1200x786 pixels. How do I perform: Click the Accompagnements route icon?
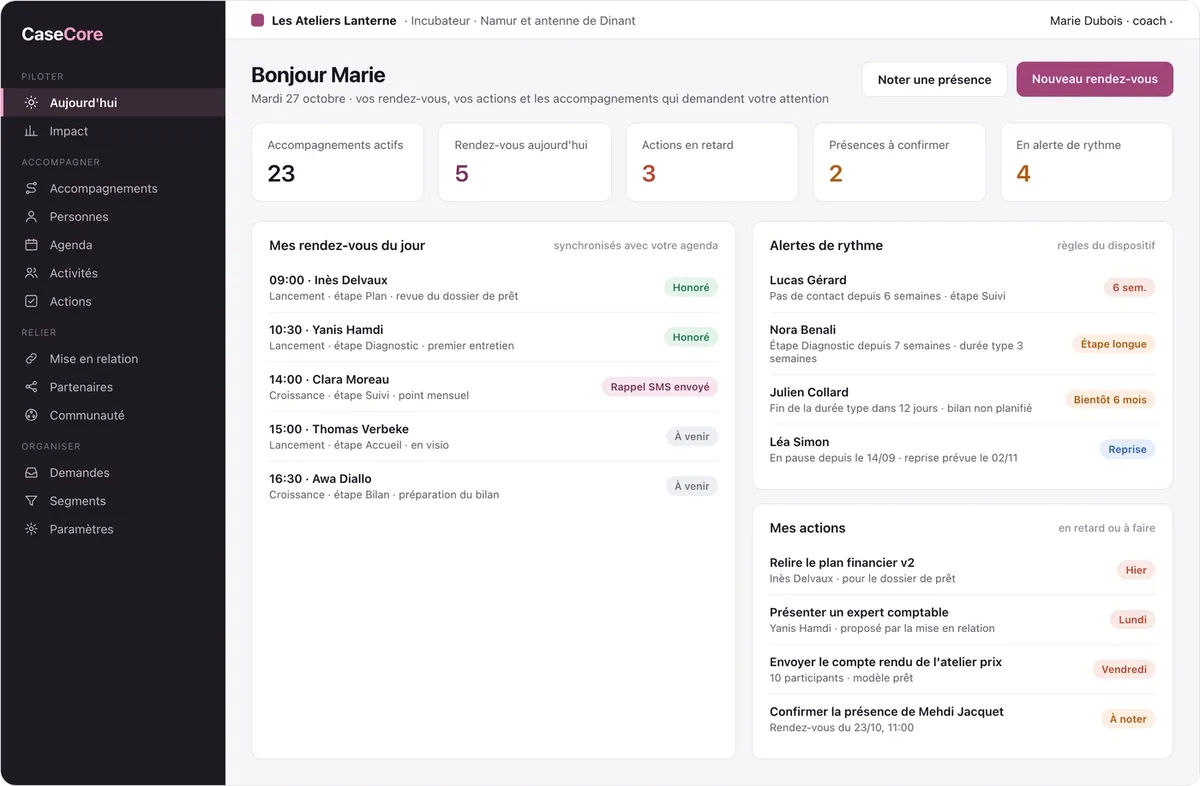[x=31, y=188]
